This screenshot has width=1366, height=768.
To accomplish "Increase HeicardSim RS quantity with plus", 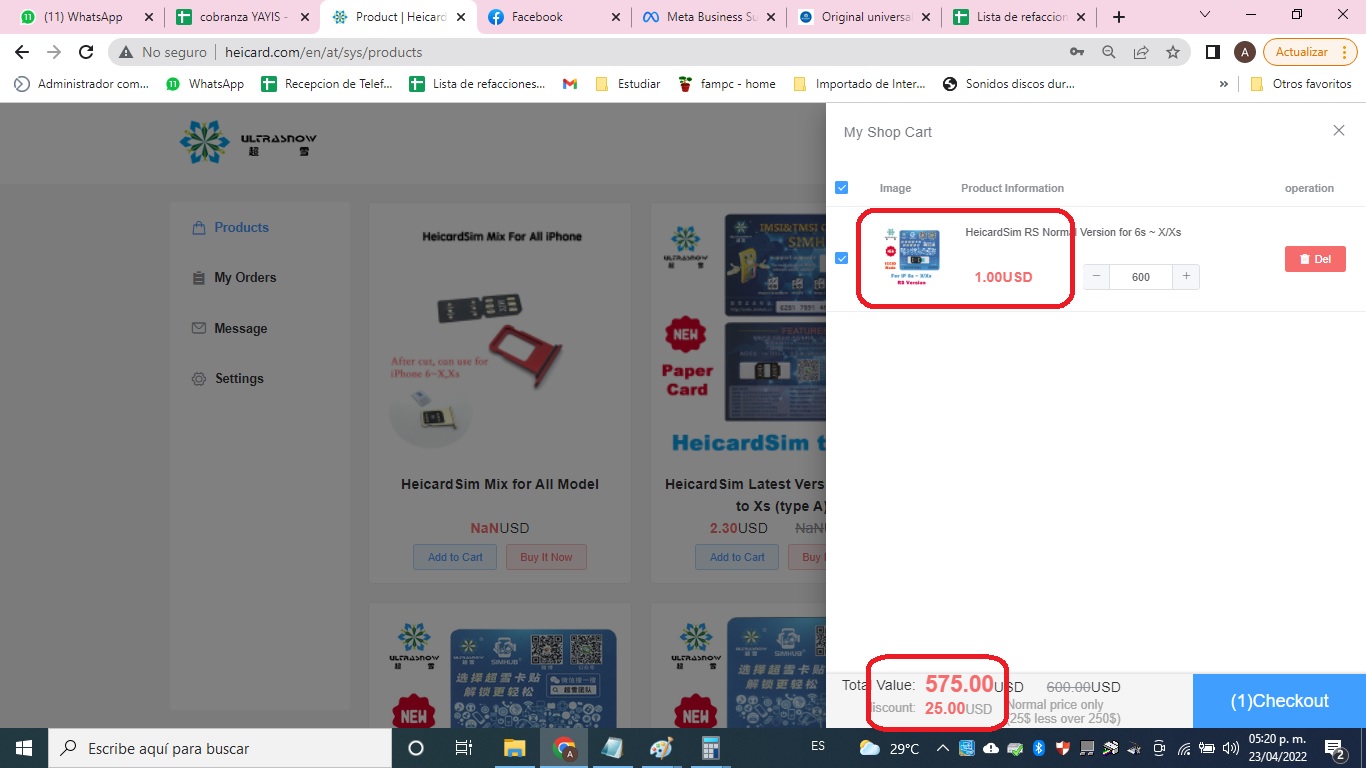I will (1186, 277).
